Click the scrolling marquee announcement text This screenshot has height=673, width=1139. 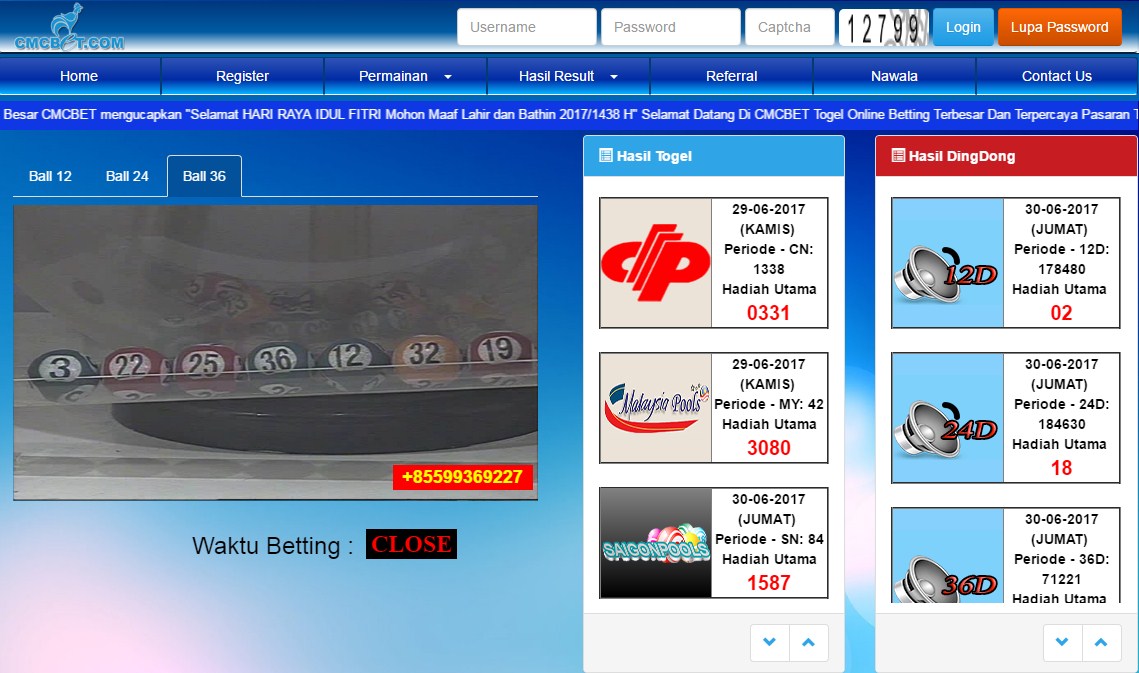570,114
